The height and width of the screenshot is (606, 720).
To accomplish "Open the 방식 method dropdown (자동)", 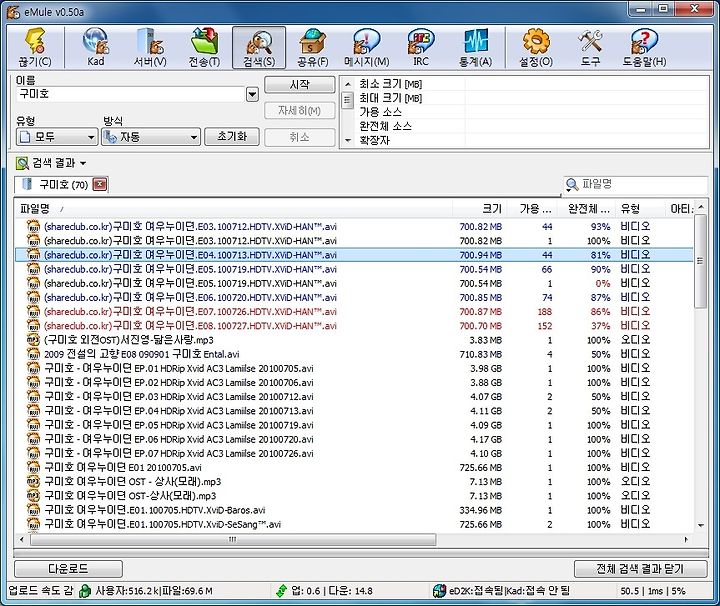I will point(151,137).
